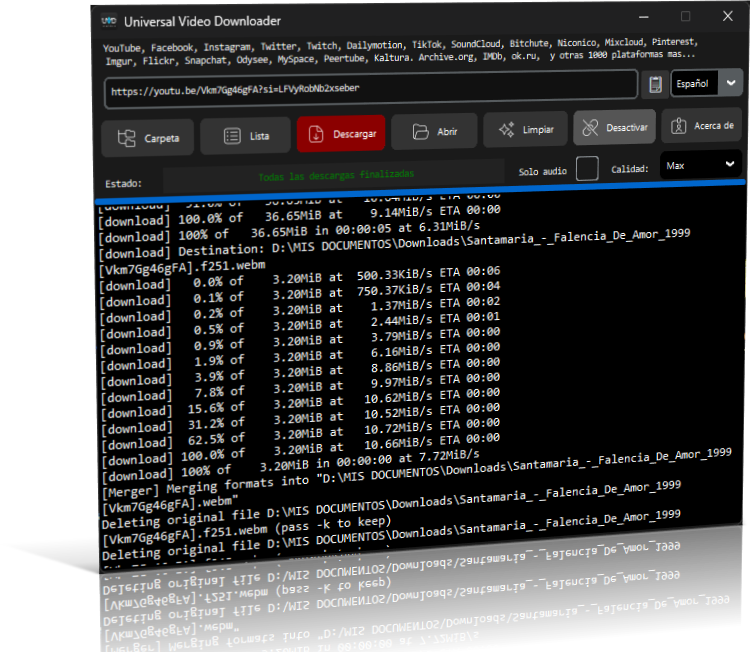This screenshot has height=652, width=750.
Task: Click the 'Solo audio' label
Action: (542, 171)
